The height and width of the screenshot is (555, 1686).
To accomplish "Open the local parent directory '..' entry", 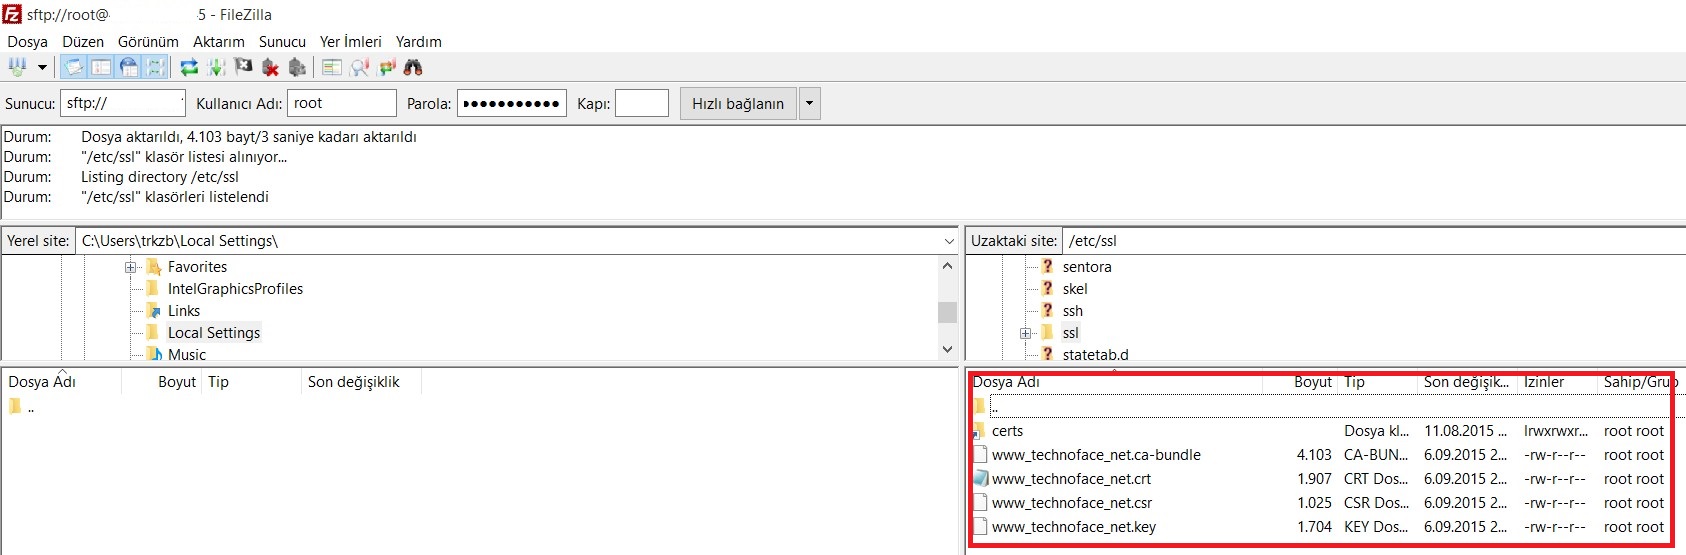I will [31, 406].
